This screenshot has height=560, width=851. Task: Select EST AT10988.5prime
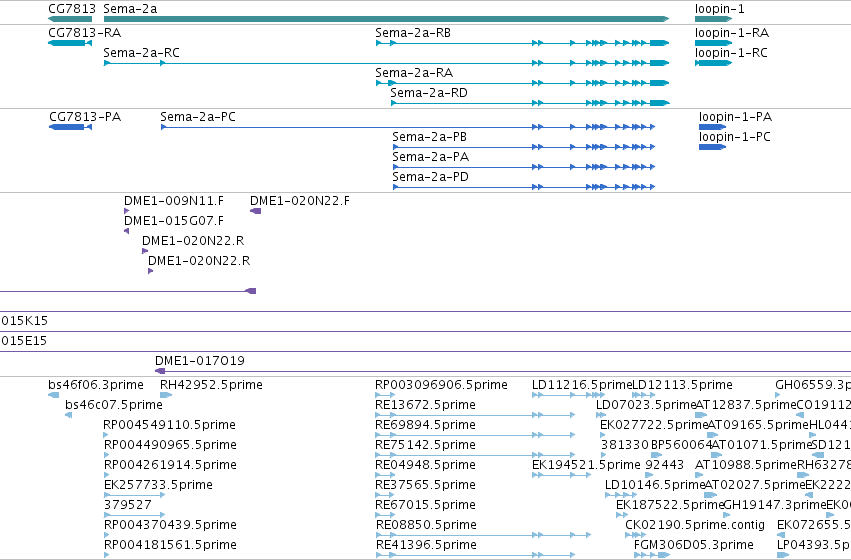tap(746, 465)
